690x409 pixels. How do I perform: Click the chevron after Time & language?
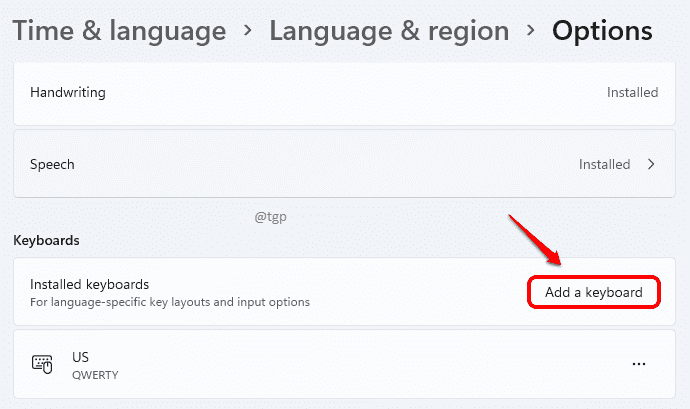pyautogui.click(x=248, y=32)
